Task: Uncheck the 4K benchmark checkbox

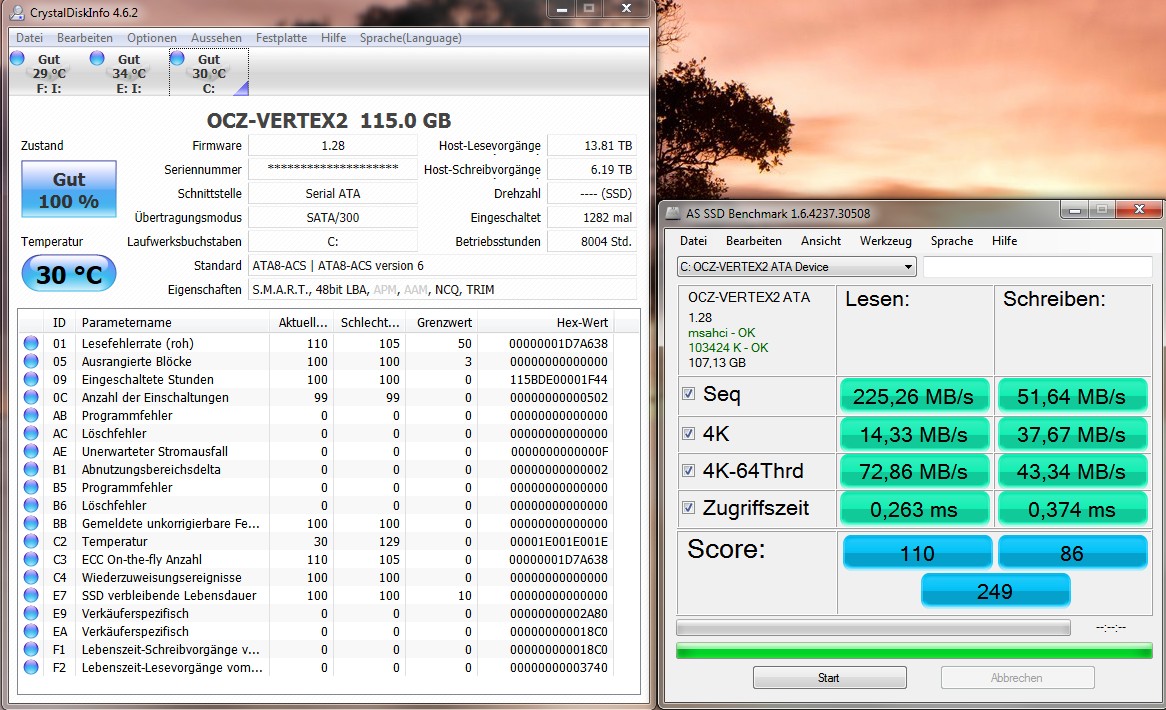Action: pyautogui.click(x=689, y=433)
